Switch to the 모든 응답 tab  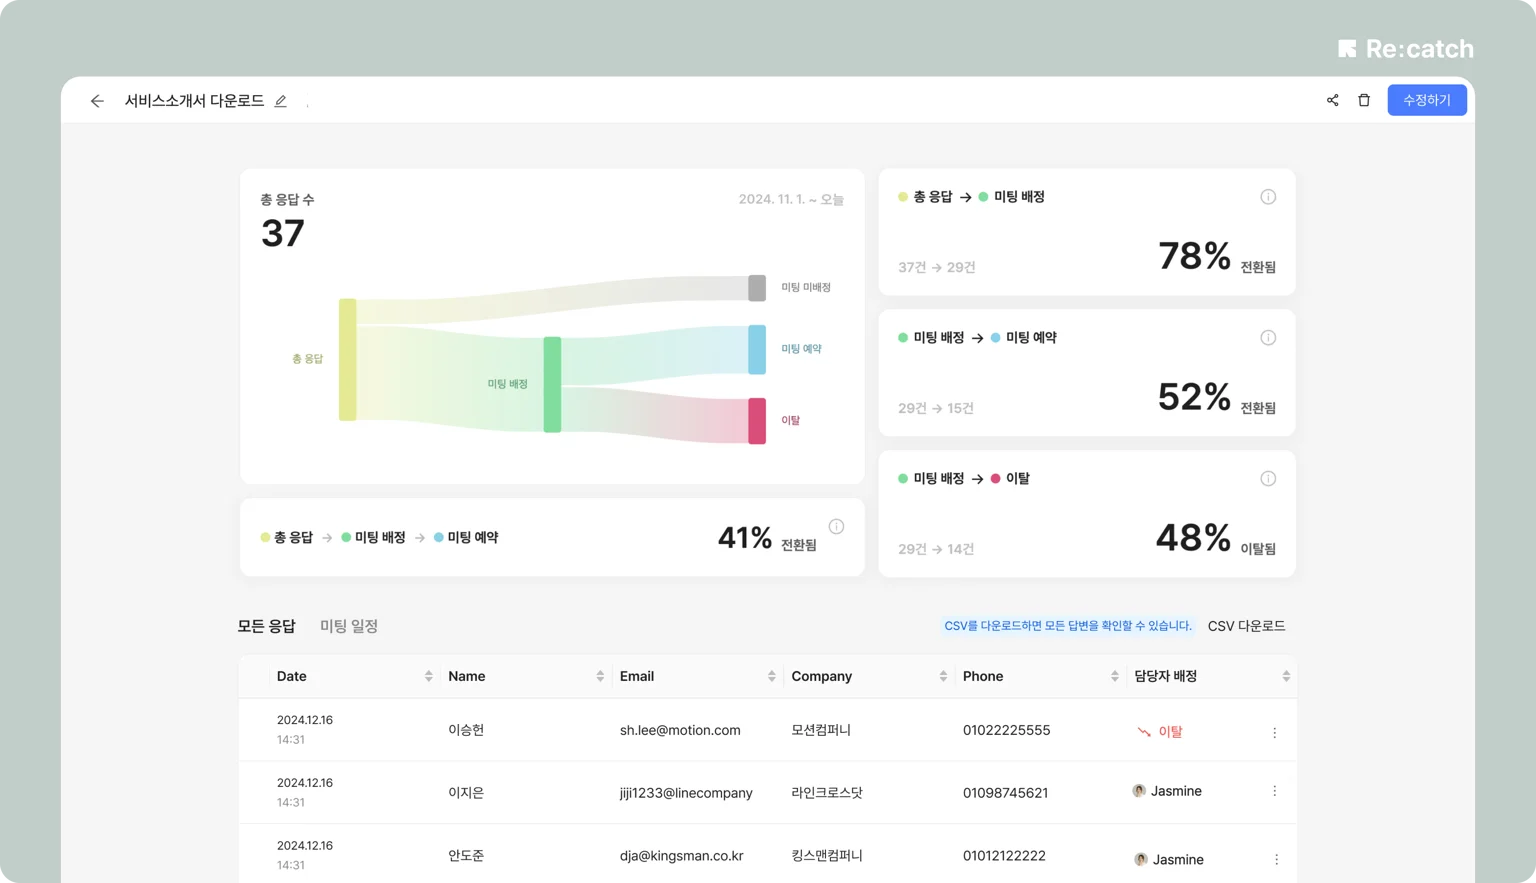point(266,626)
